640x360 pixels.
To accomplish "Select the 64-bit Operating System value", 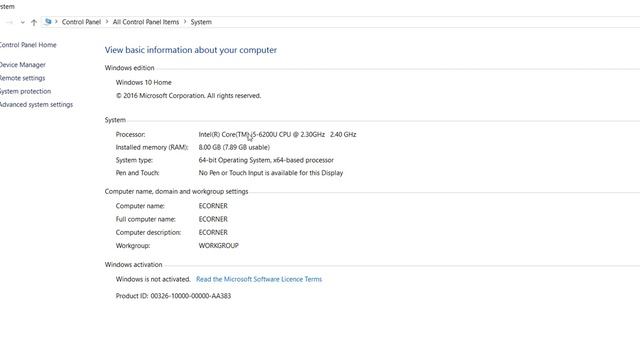I will coord(266,160).
